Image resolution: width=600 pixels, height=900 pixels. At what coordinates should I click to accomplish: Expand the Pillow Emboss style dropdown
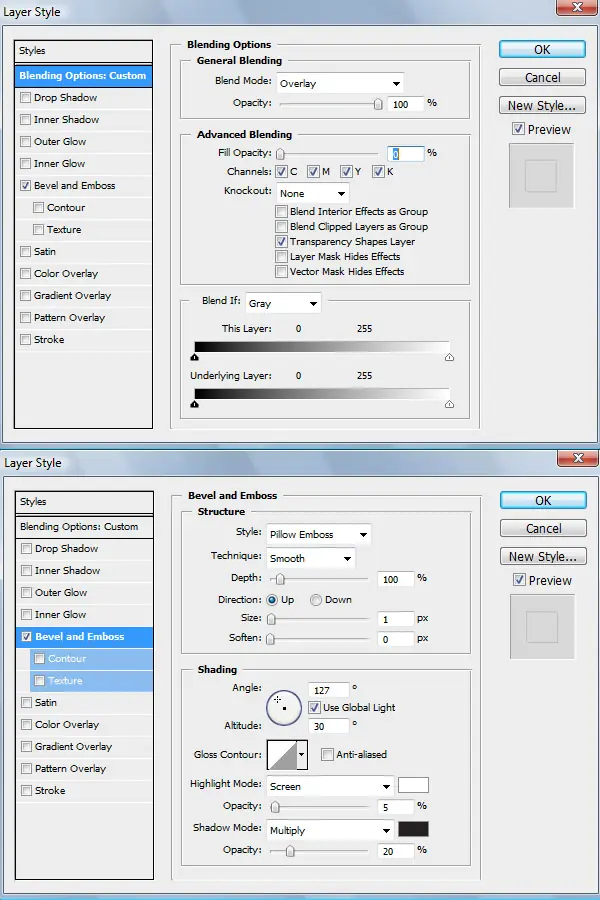(319, 534)
